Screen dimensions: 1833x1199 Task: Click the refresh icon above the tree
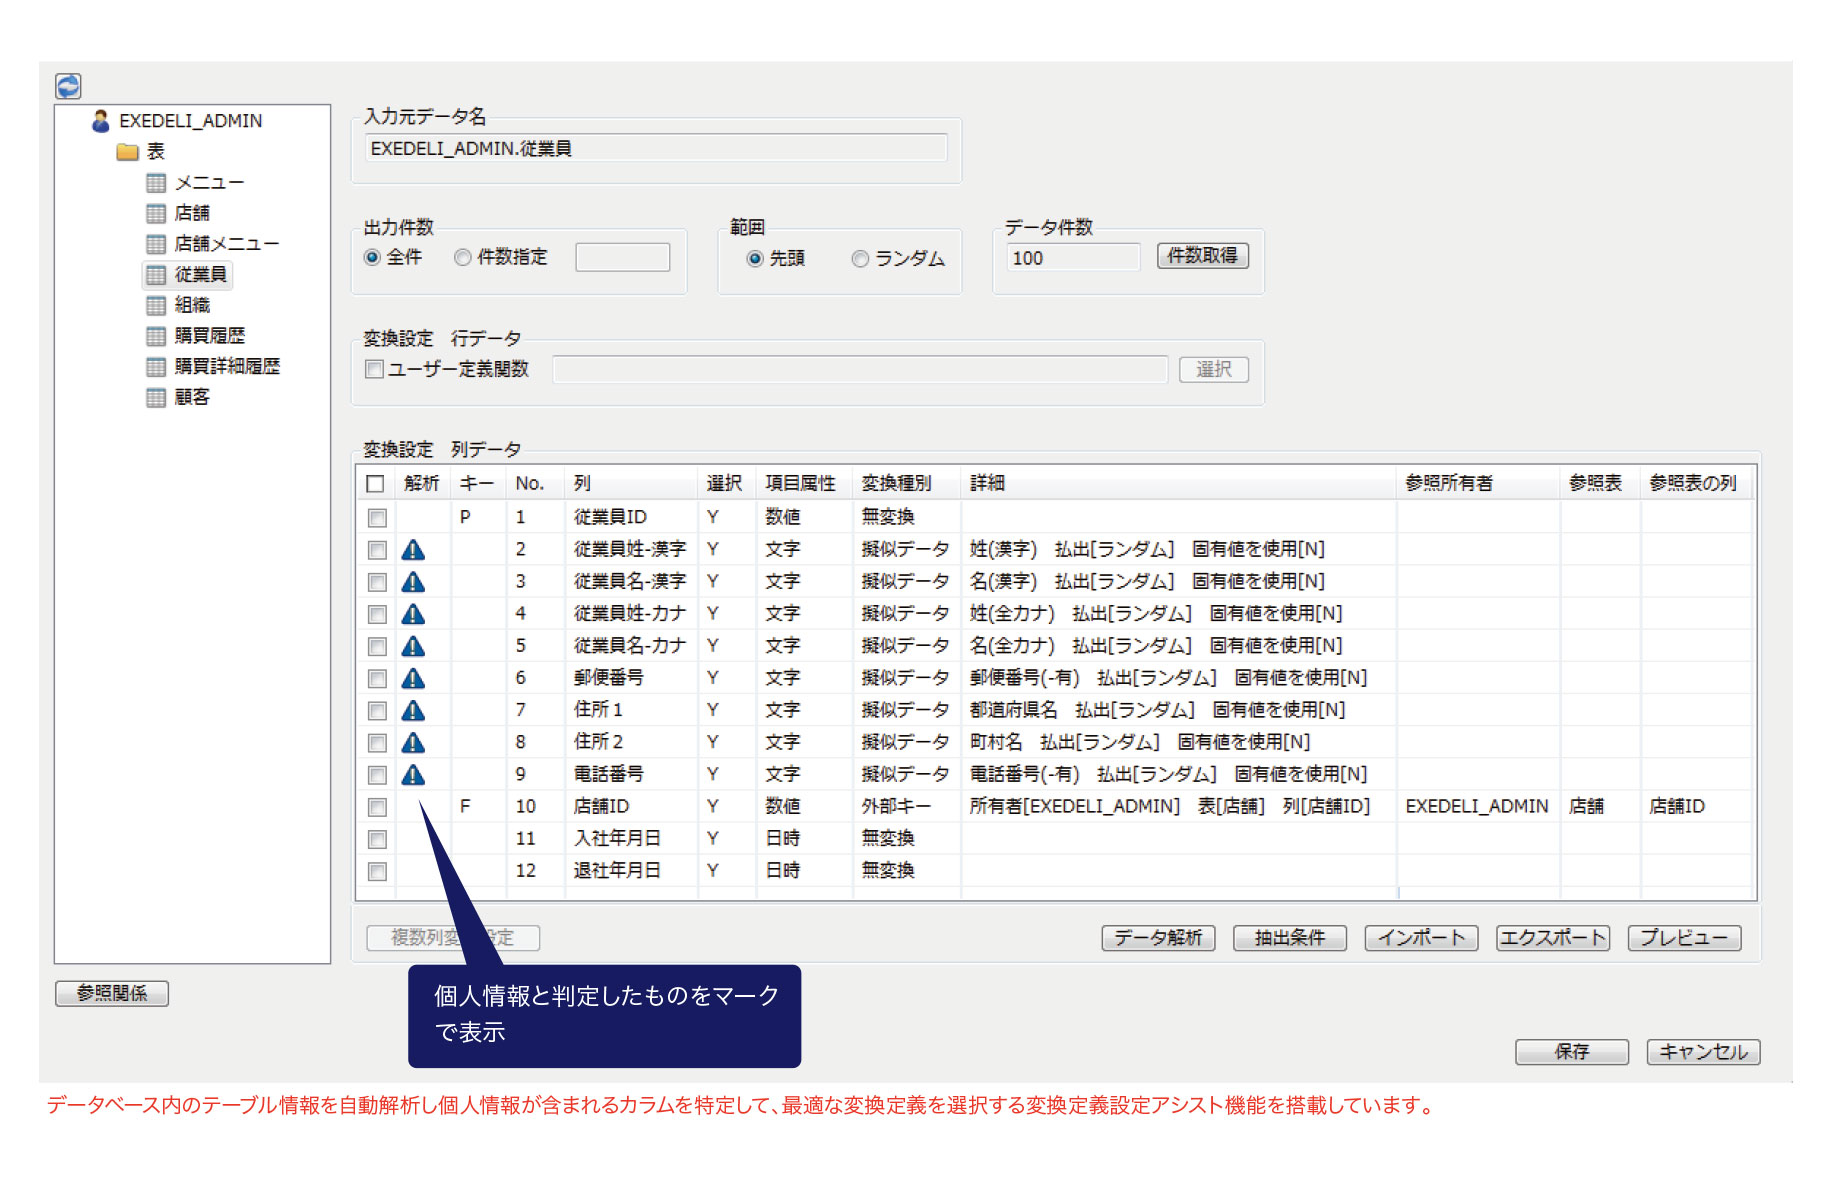68,86
